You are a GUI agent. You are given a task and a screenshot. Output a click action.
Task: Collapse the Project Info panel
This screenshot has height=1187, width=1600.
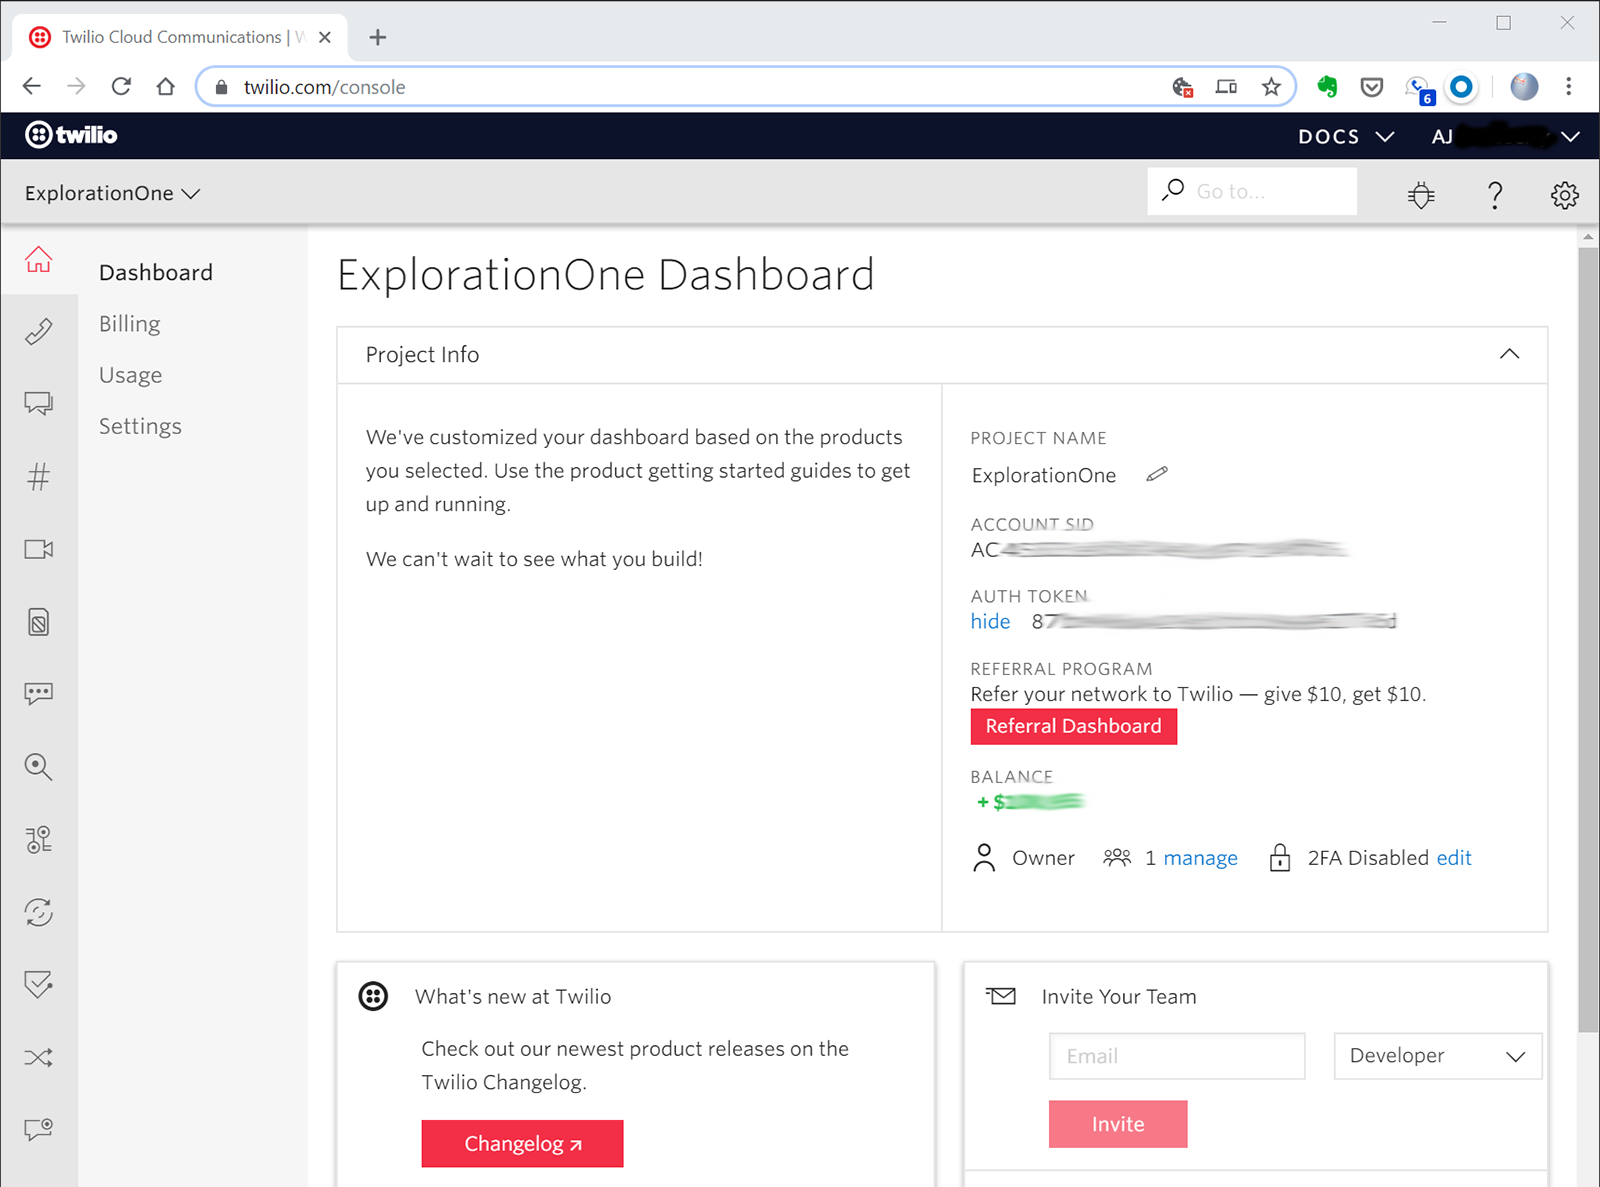(x=1510, y=354)
